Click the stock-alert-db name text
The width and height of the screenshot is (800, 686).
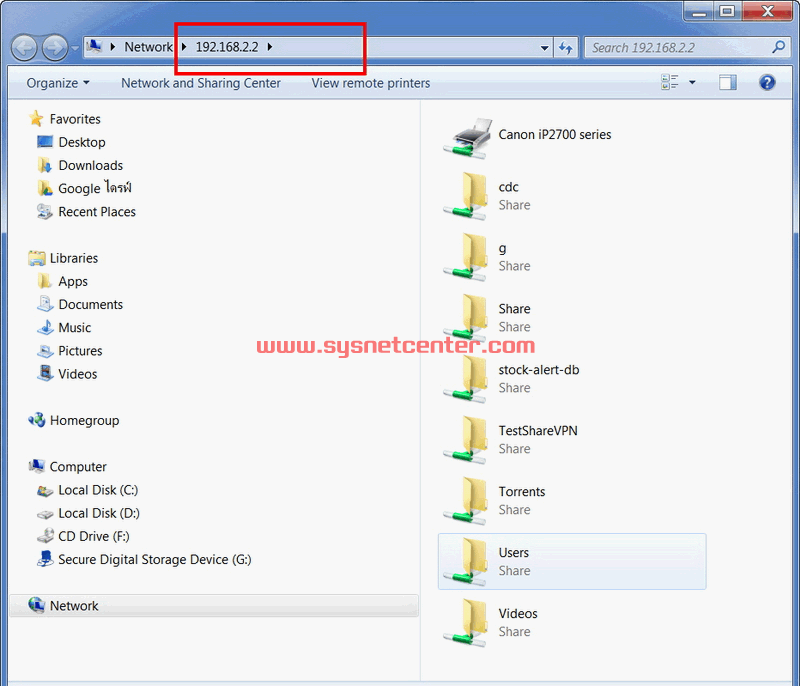pyautogui.click(x=539, y=370)
